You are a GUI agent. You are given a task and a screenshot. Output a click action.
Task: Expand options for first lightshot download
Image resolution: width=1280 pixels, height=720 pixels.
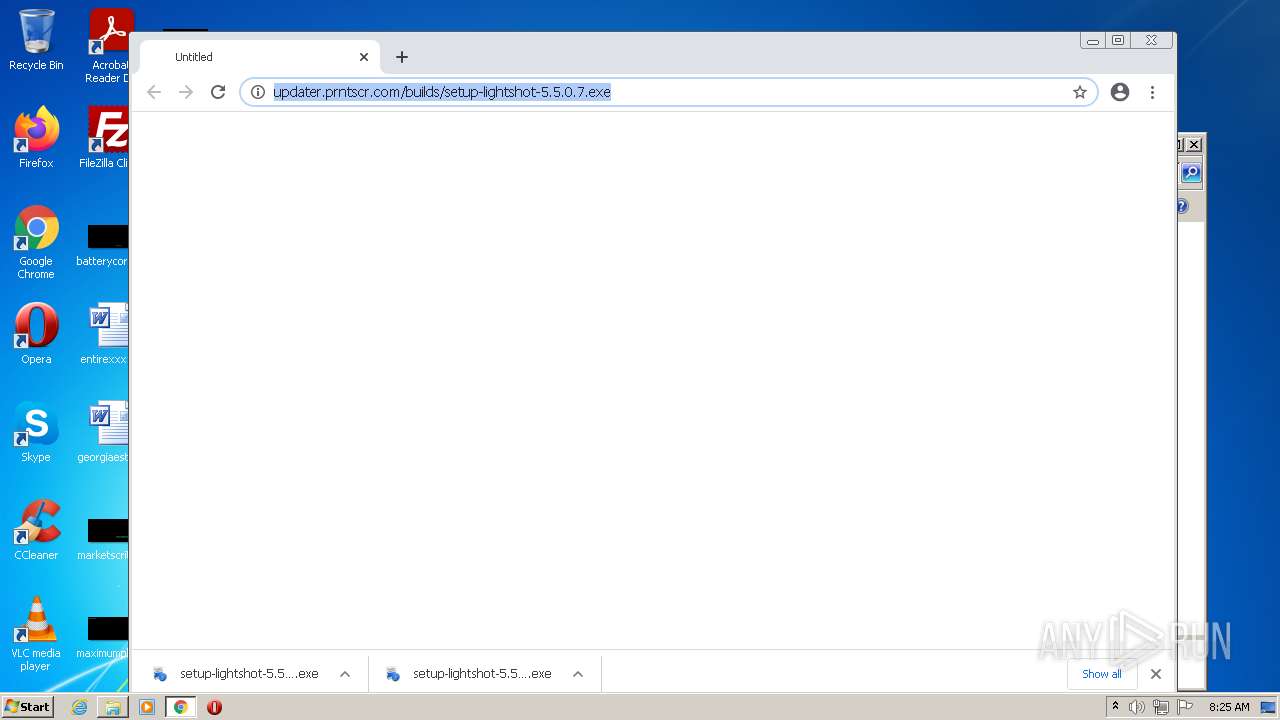[345, 674]
